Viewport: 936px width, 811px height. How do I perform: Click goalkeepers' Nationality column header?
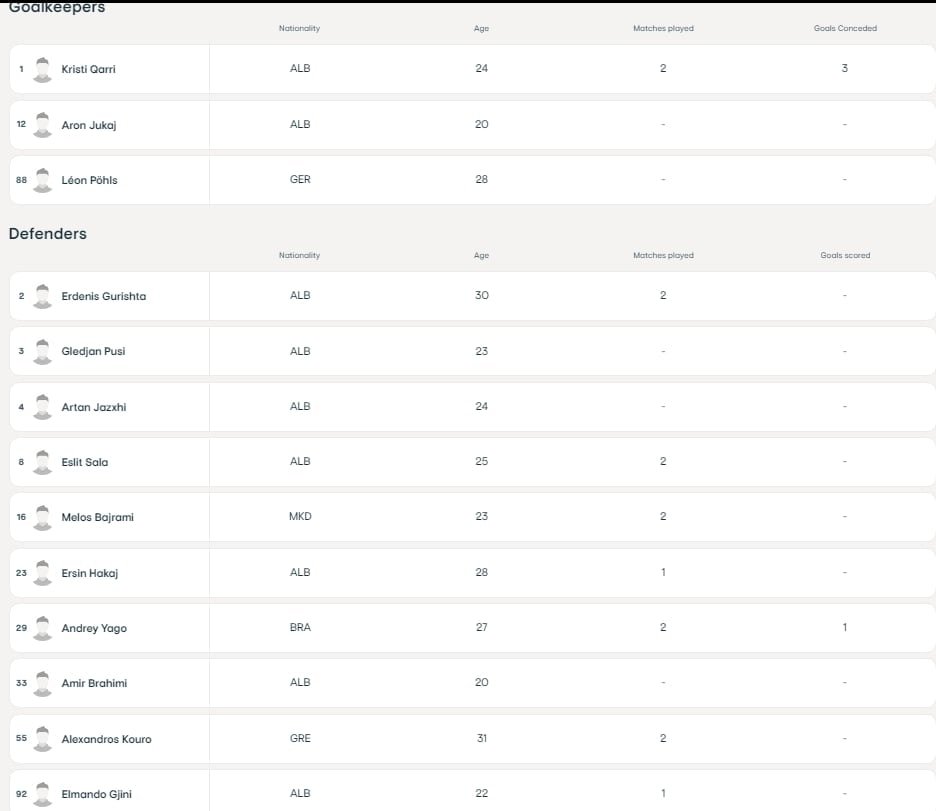(x=299, y=28)
